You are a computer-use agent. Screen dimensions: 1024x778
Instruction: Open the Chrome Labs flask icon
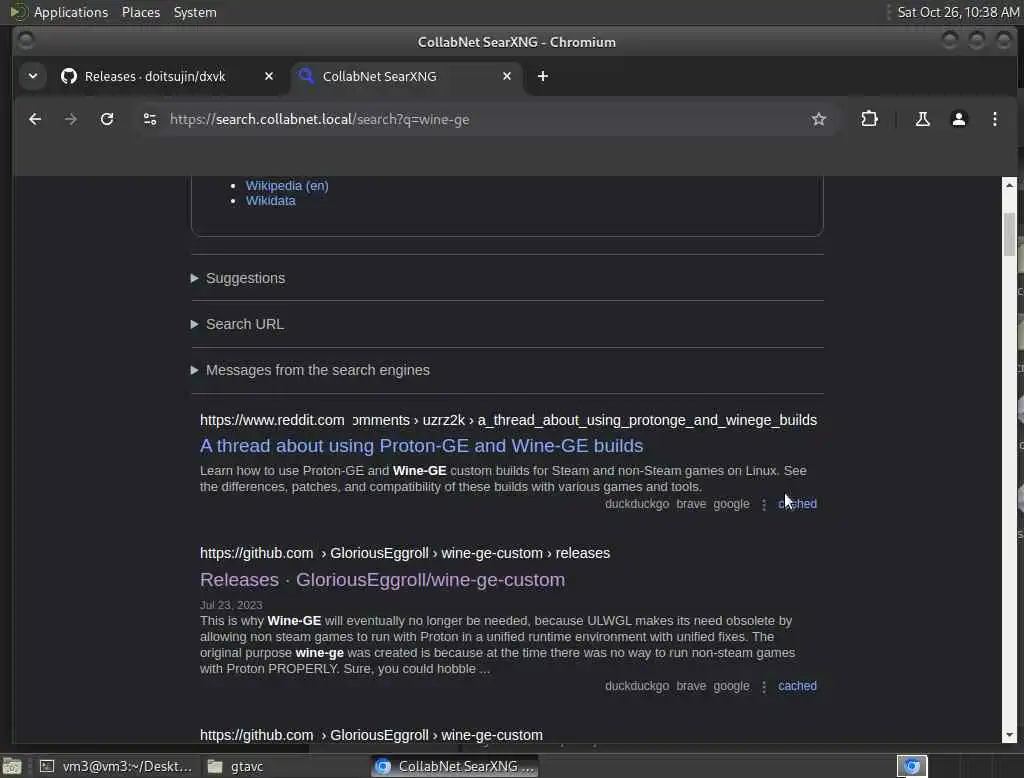click(922, 119)
